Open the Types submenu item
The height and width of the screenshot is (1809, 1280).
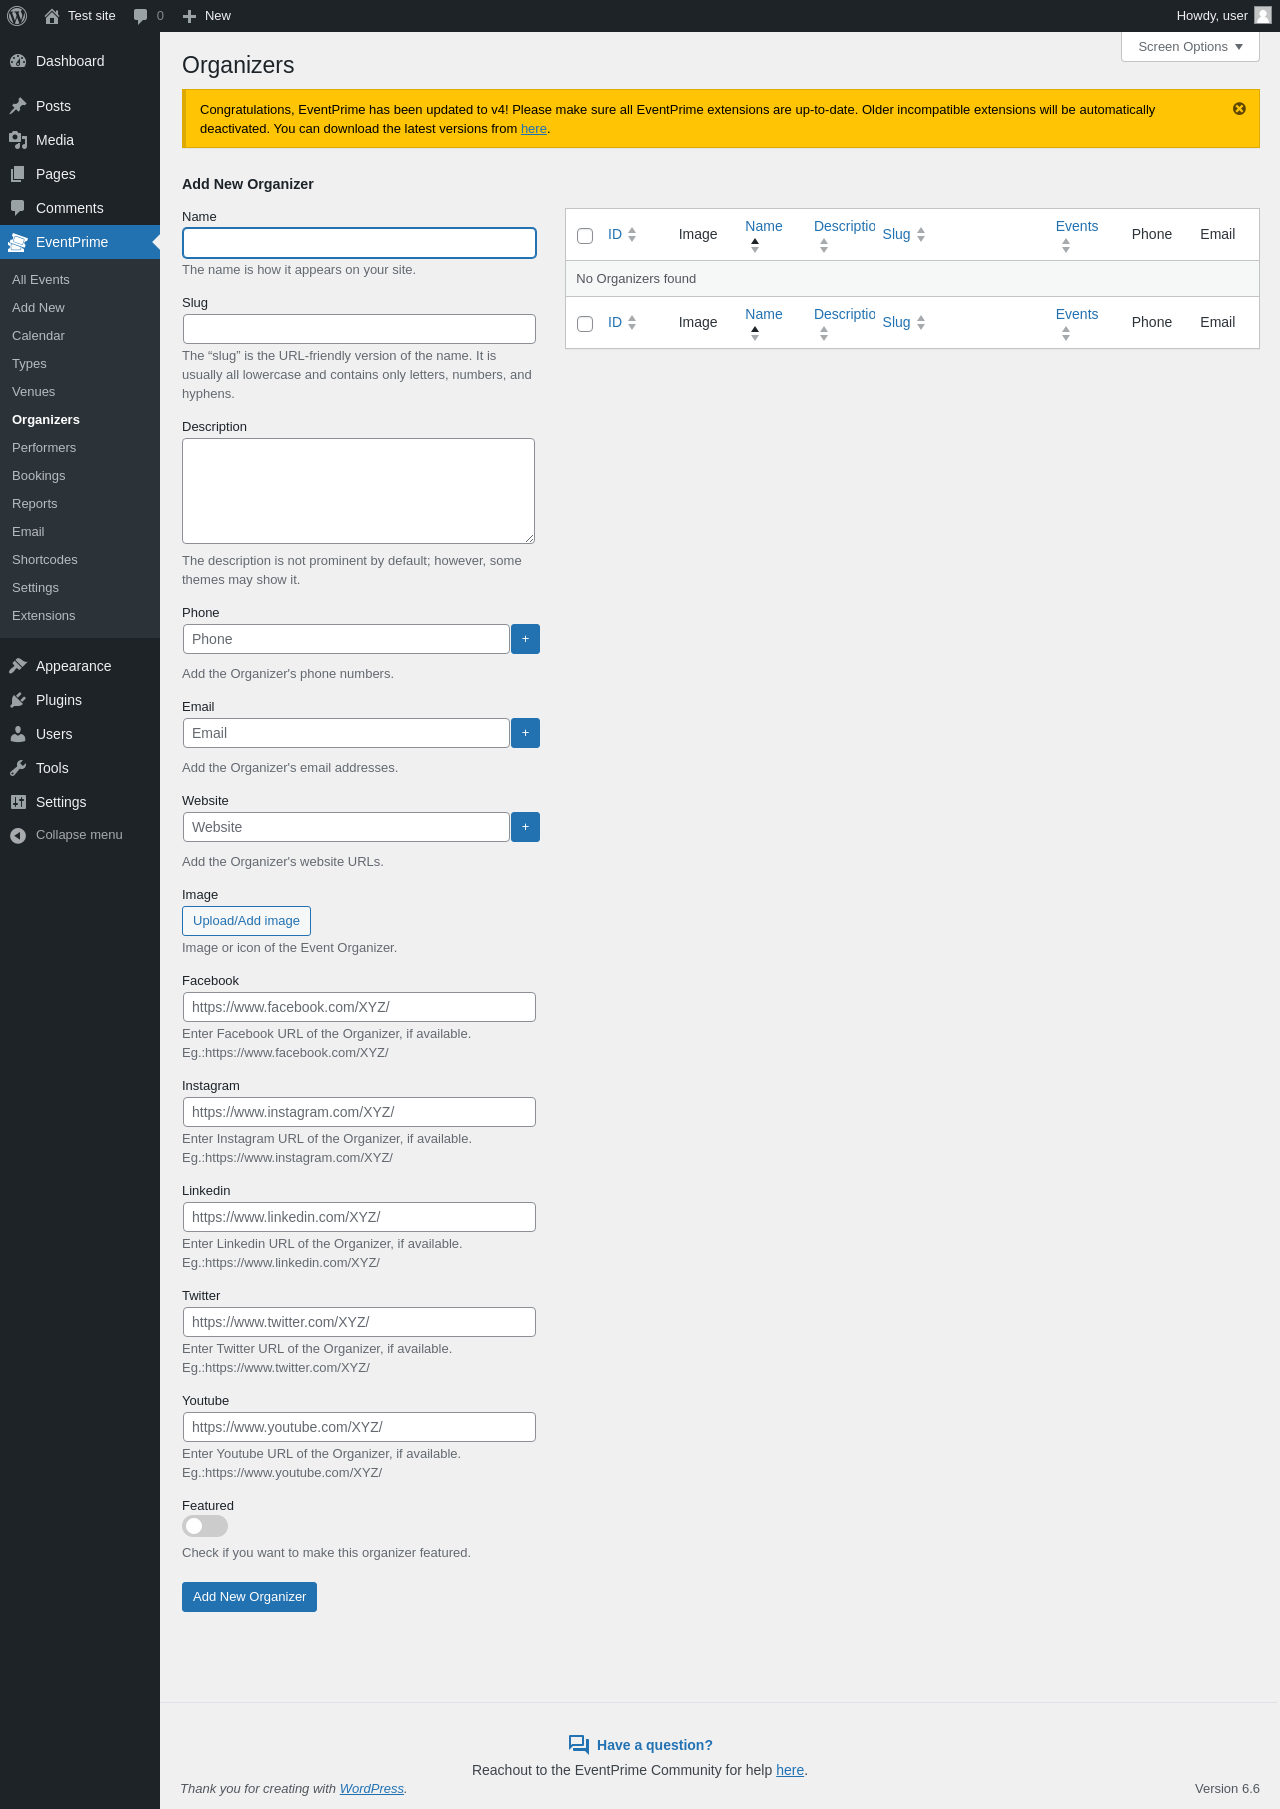click(x=29, y=364)
